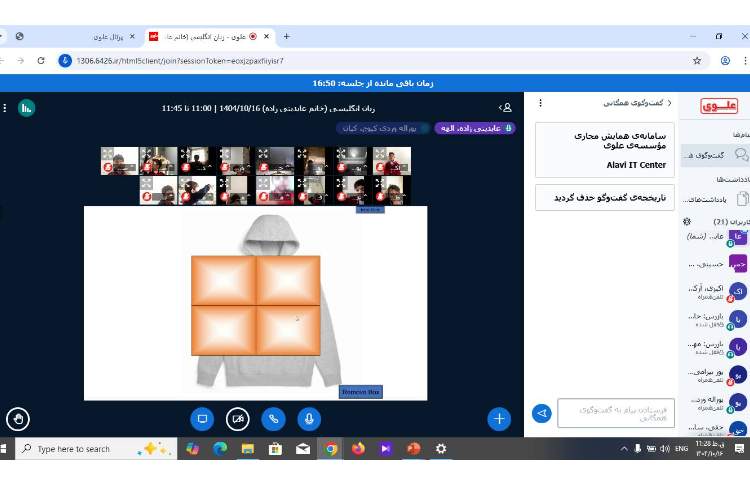Open webcam of boy in red shirt

391,161
